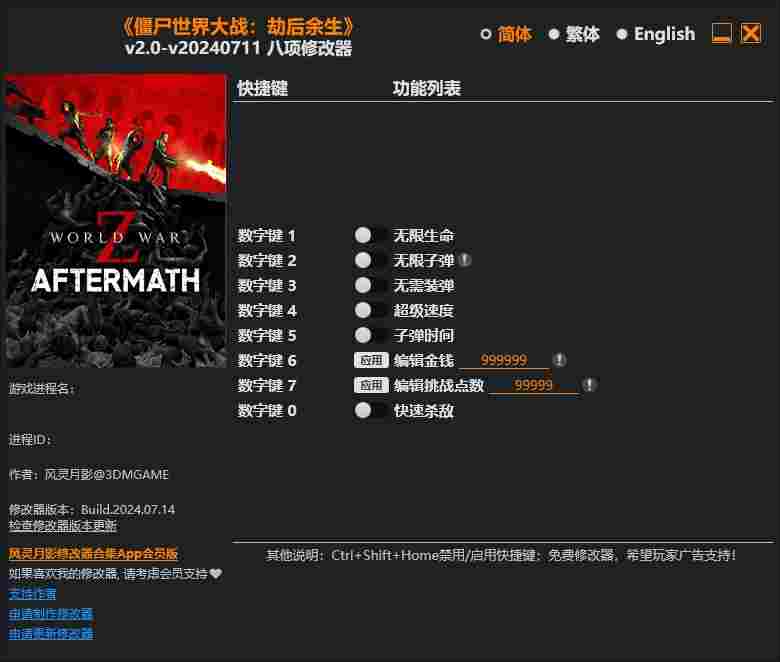
Task: Click the 数字键 0 hotkey label
Action: click(267, 411)
